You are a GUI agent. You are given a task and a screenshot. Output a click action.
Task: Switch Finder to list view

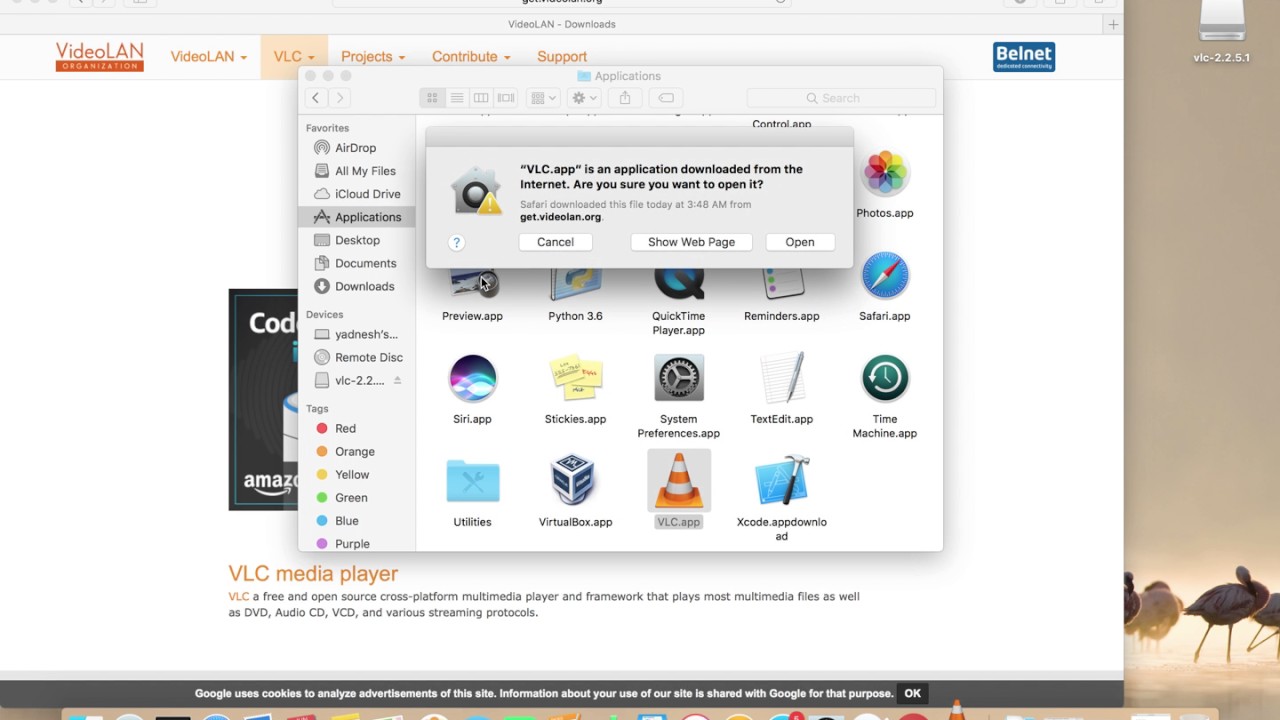coord(456,98)
